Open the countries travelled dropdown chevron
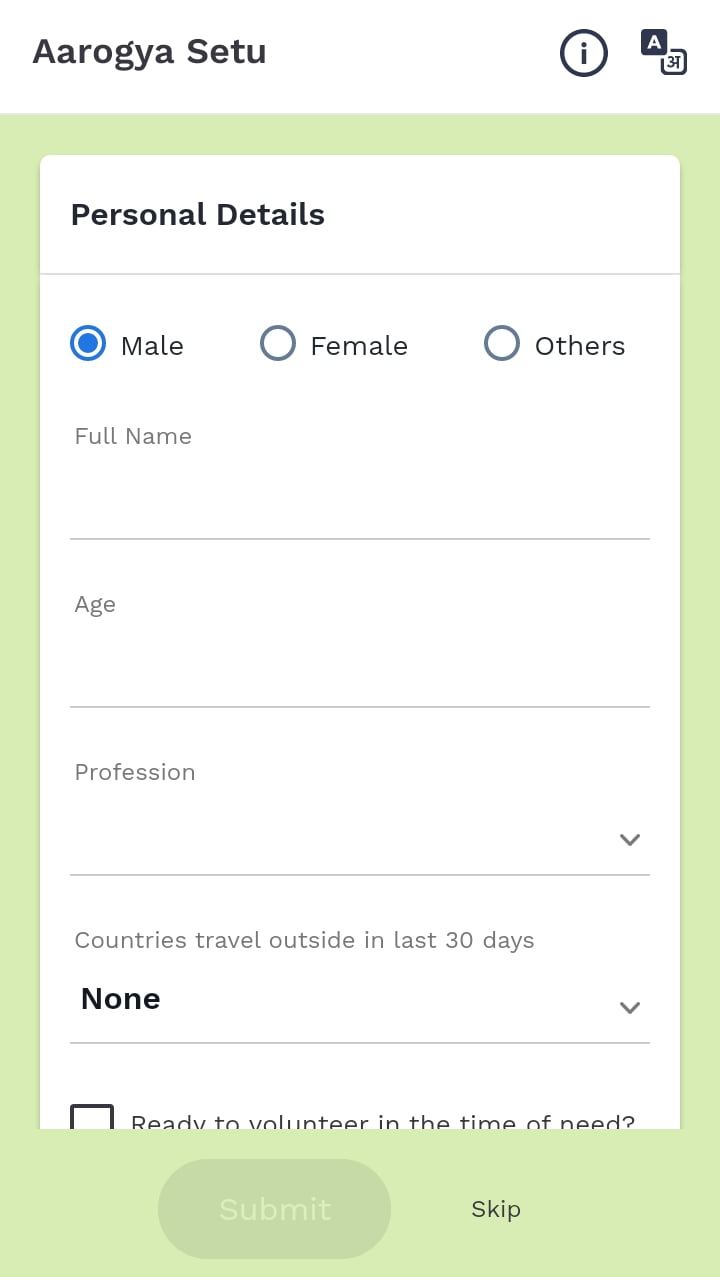 pos(629,1007)
